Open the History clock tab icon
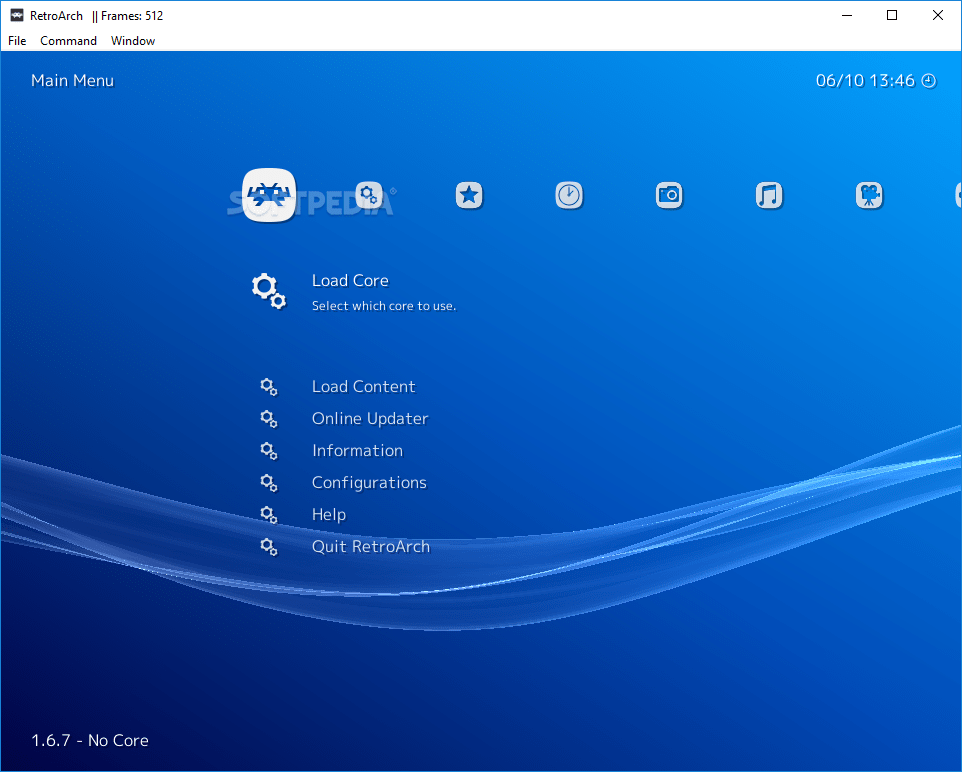The image size is (962, 772). 569,196
